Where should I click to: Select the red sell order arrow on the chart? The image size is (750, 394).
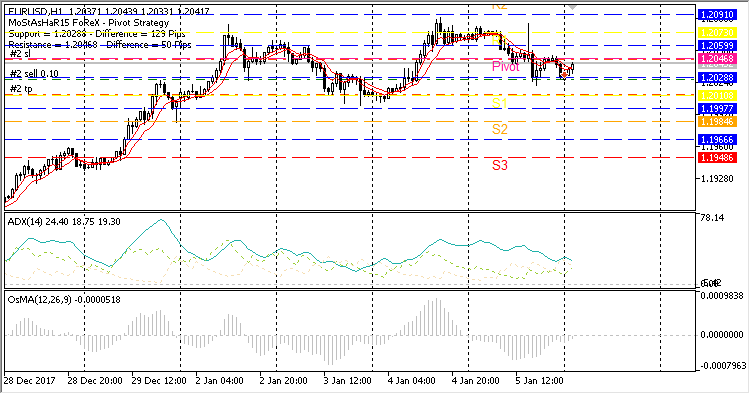click(564, 75)
